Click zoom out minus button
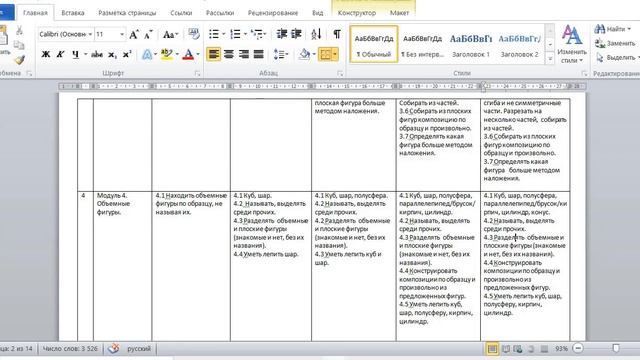Viewport: 640px width, 360px height. click(x=578, y=348)
